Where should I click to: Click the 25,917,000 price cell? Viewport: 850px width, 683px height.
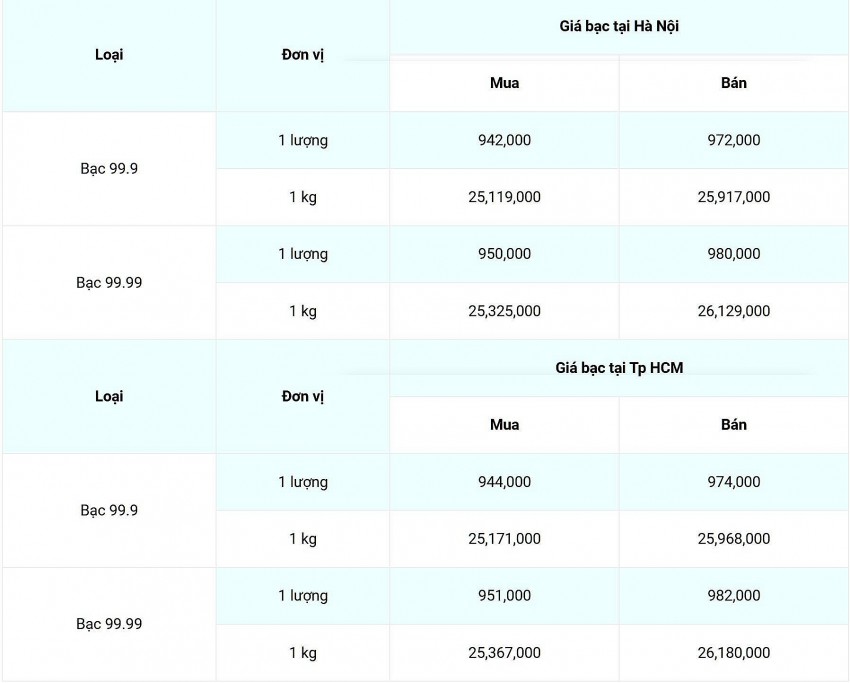click(733, 197)
